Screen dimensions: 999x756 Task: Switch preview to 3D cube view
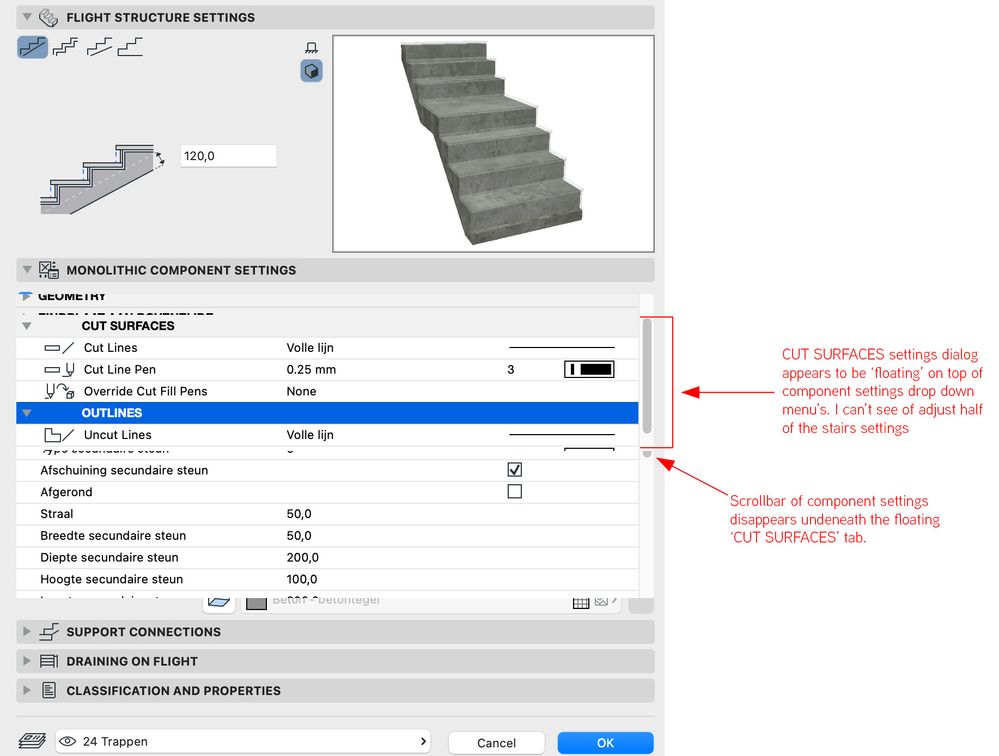[x=312, y=71]
